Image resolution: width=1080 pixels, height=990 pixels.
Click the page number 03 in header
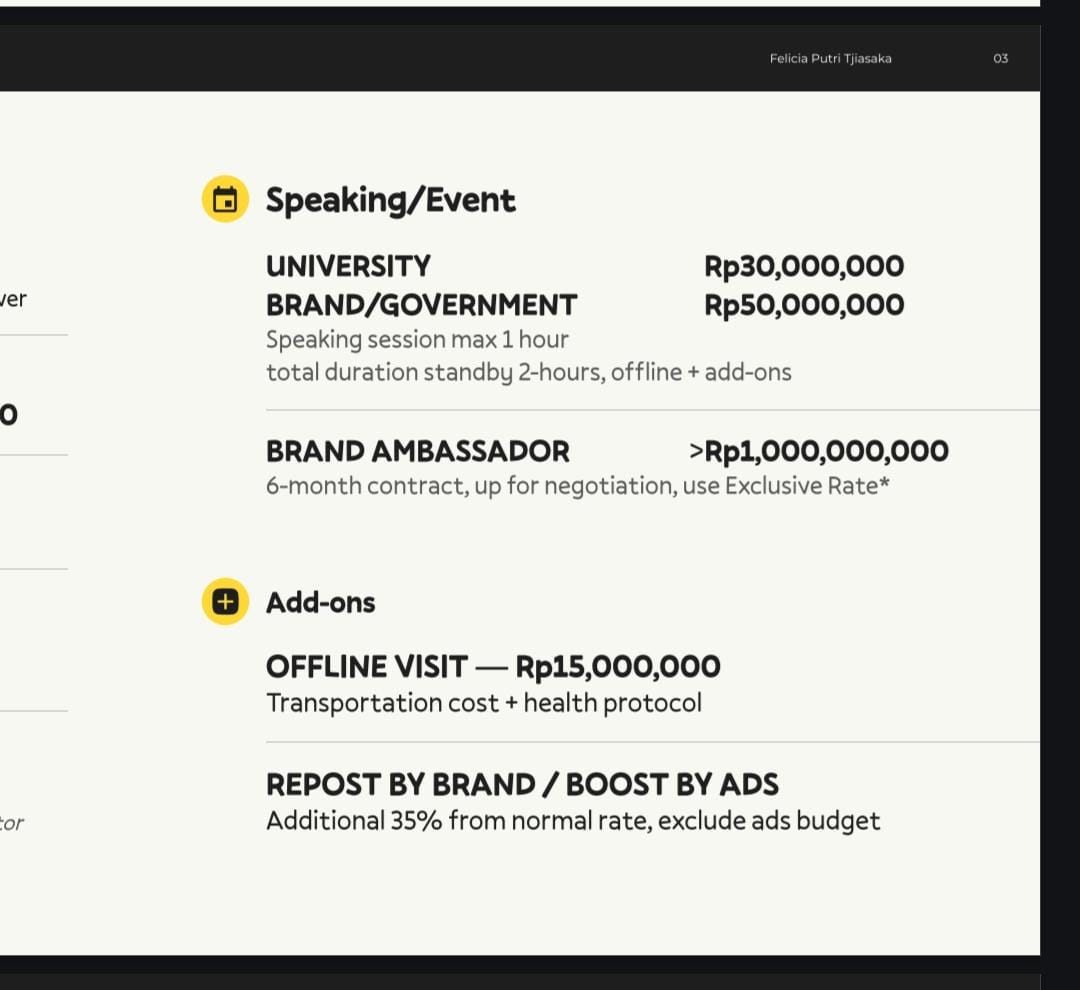1000,59
